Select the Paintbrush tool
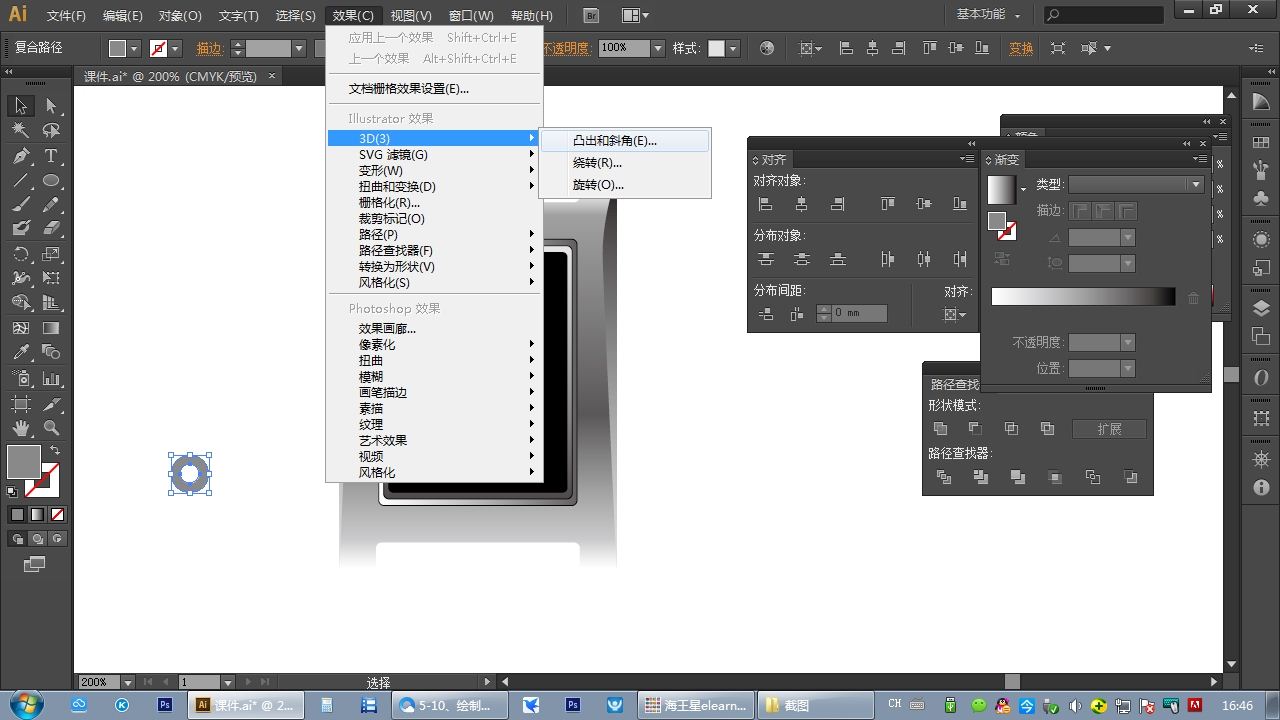The width and height of the screenshot is (1280, 720). (21, 205)
